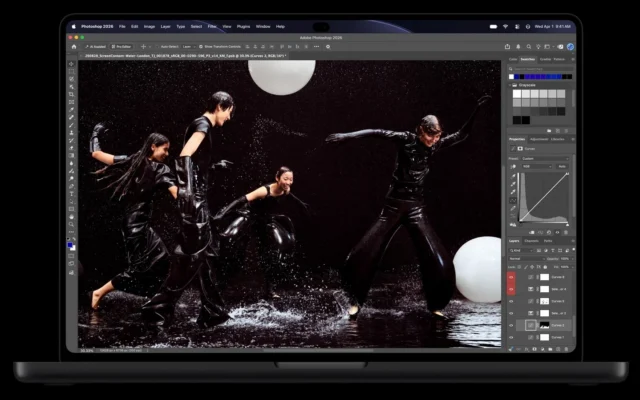The height and width of the screenshot is (400, 640).
Task: Delete swatch using Swatches panel trash icon
Action: pyautogui.click(x=566, y=131)
